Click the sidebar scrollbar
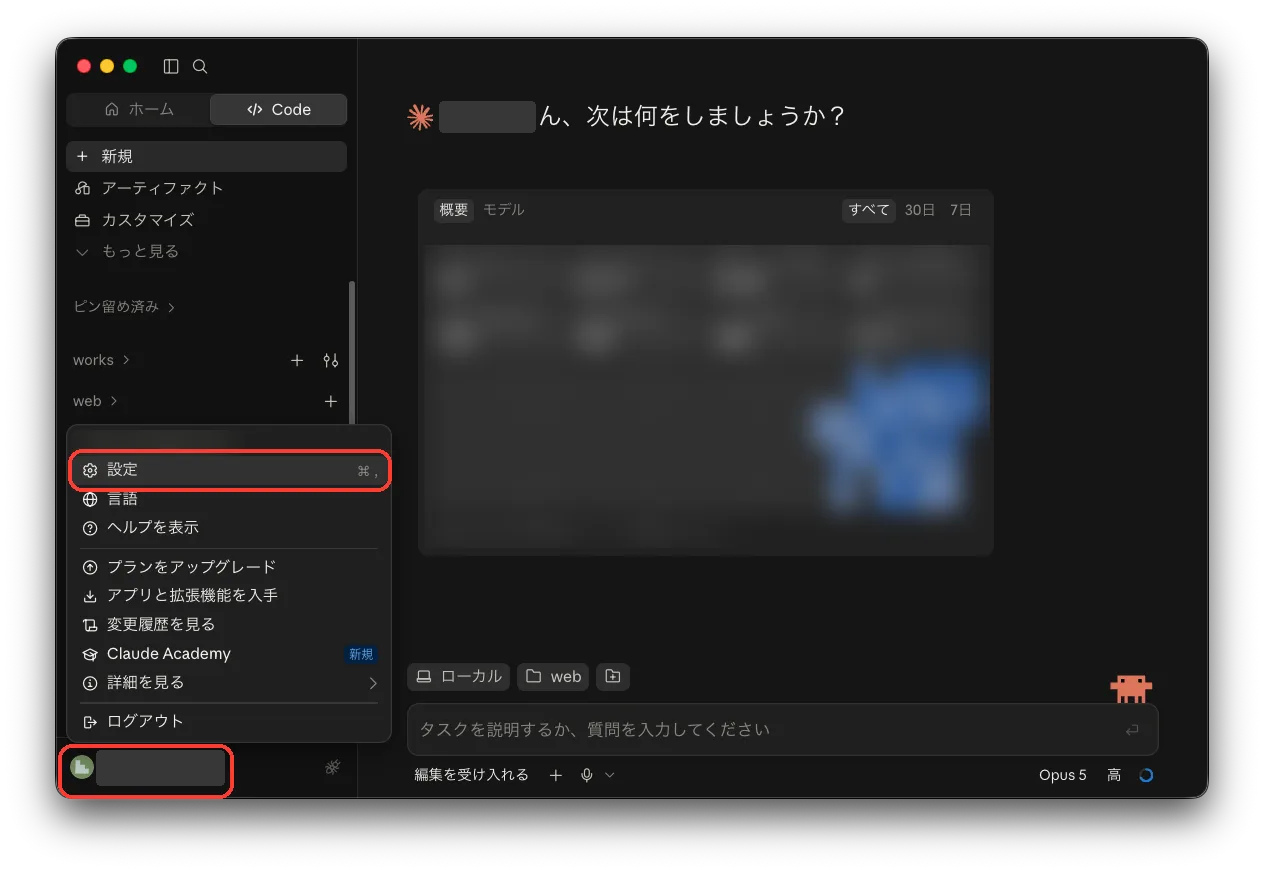 [x=351, y=352]
